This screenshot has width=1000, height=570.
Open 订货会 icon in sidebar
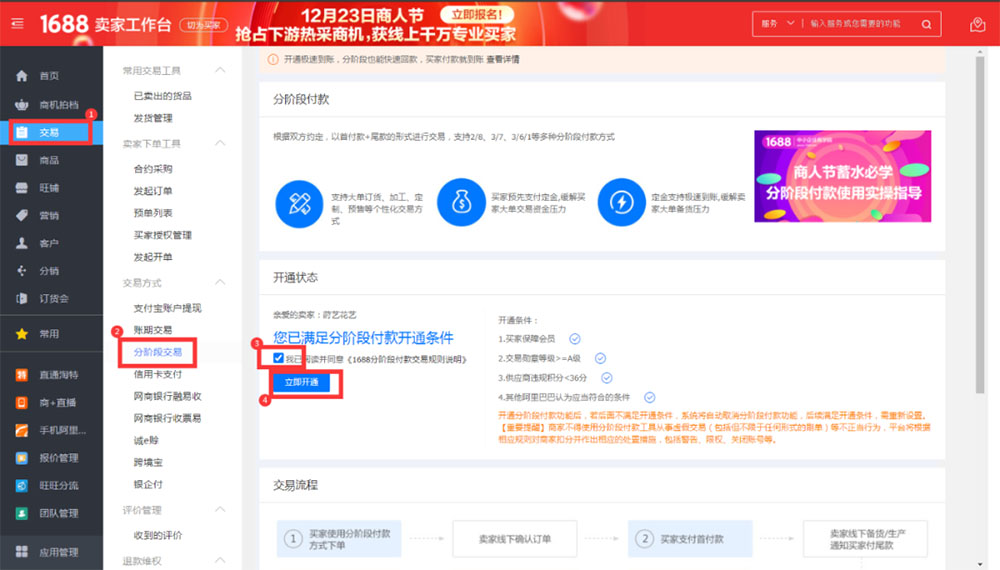pos(22,298)
